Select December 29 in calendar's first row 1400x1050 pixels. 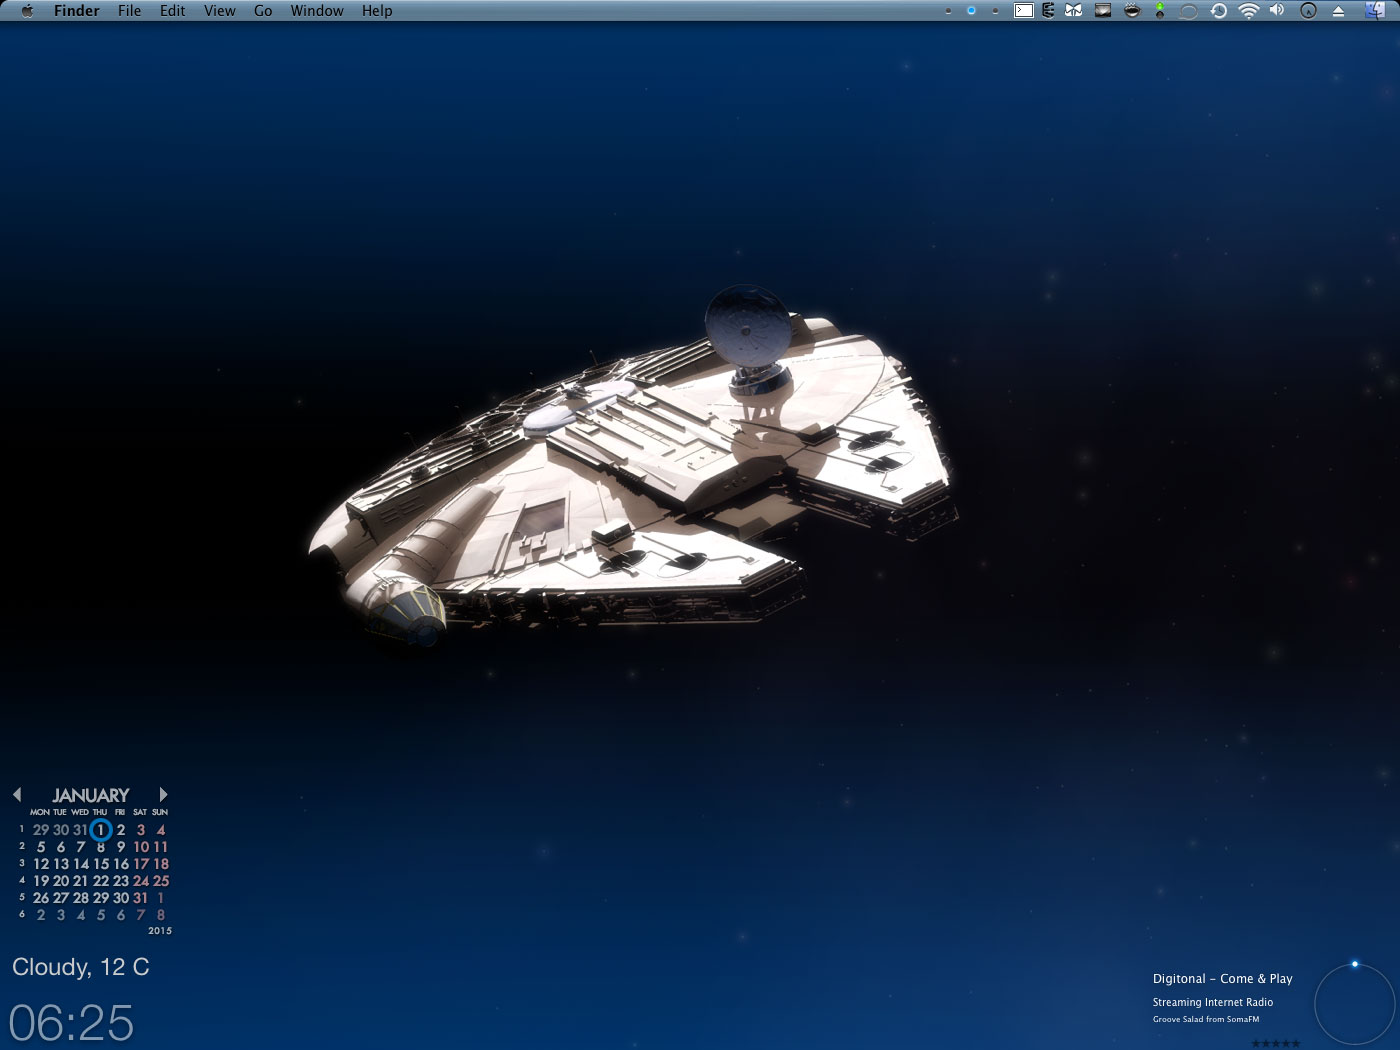[41, 830]
